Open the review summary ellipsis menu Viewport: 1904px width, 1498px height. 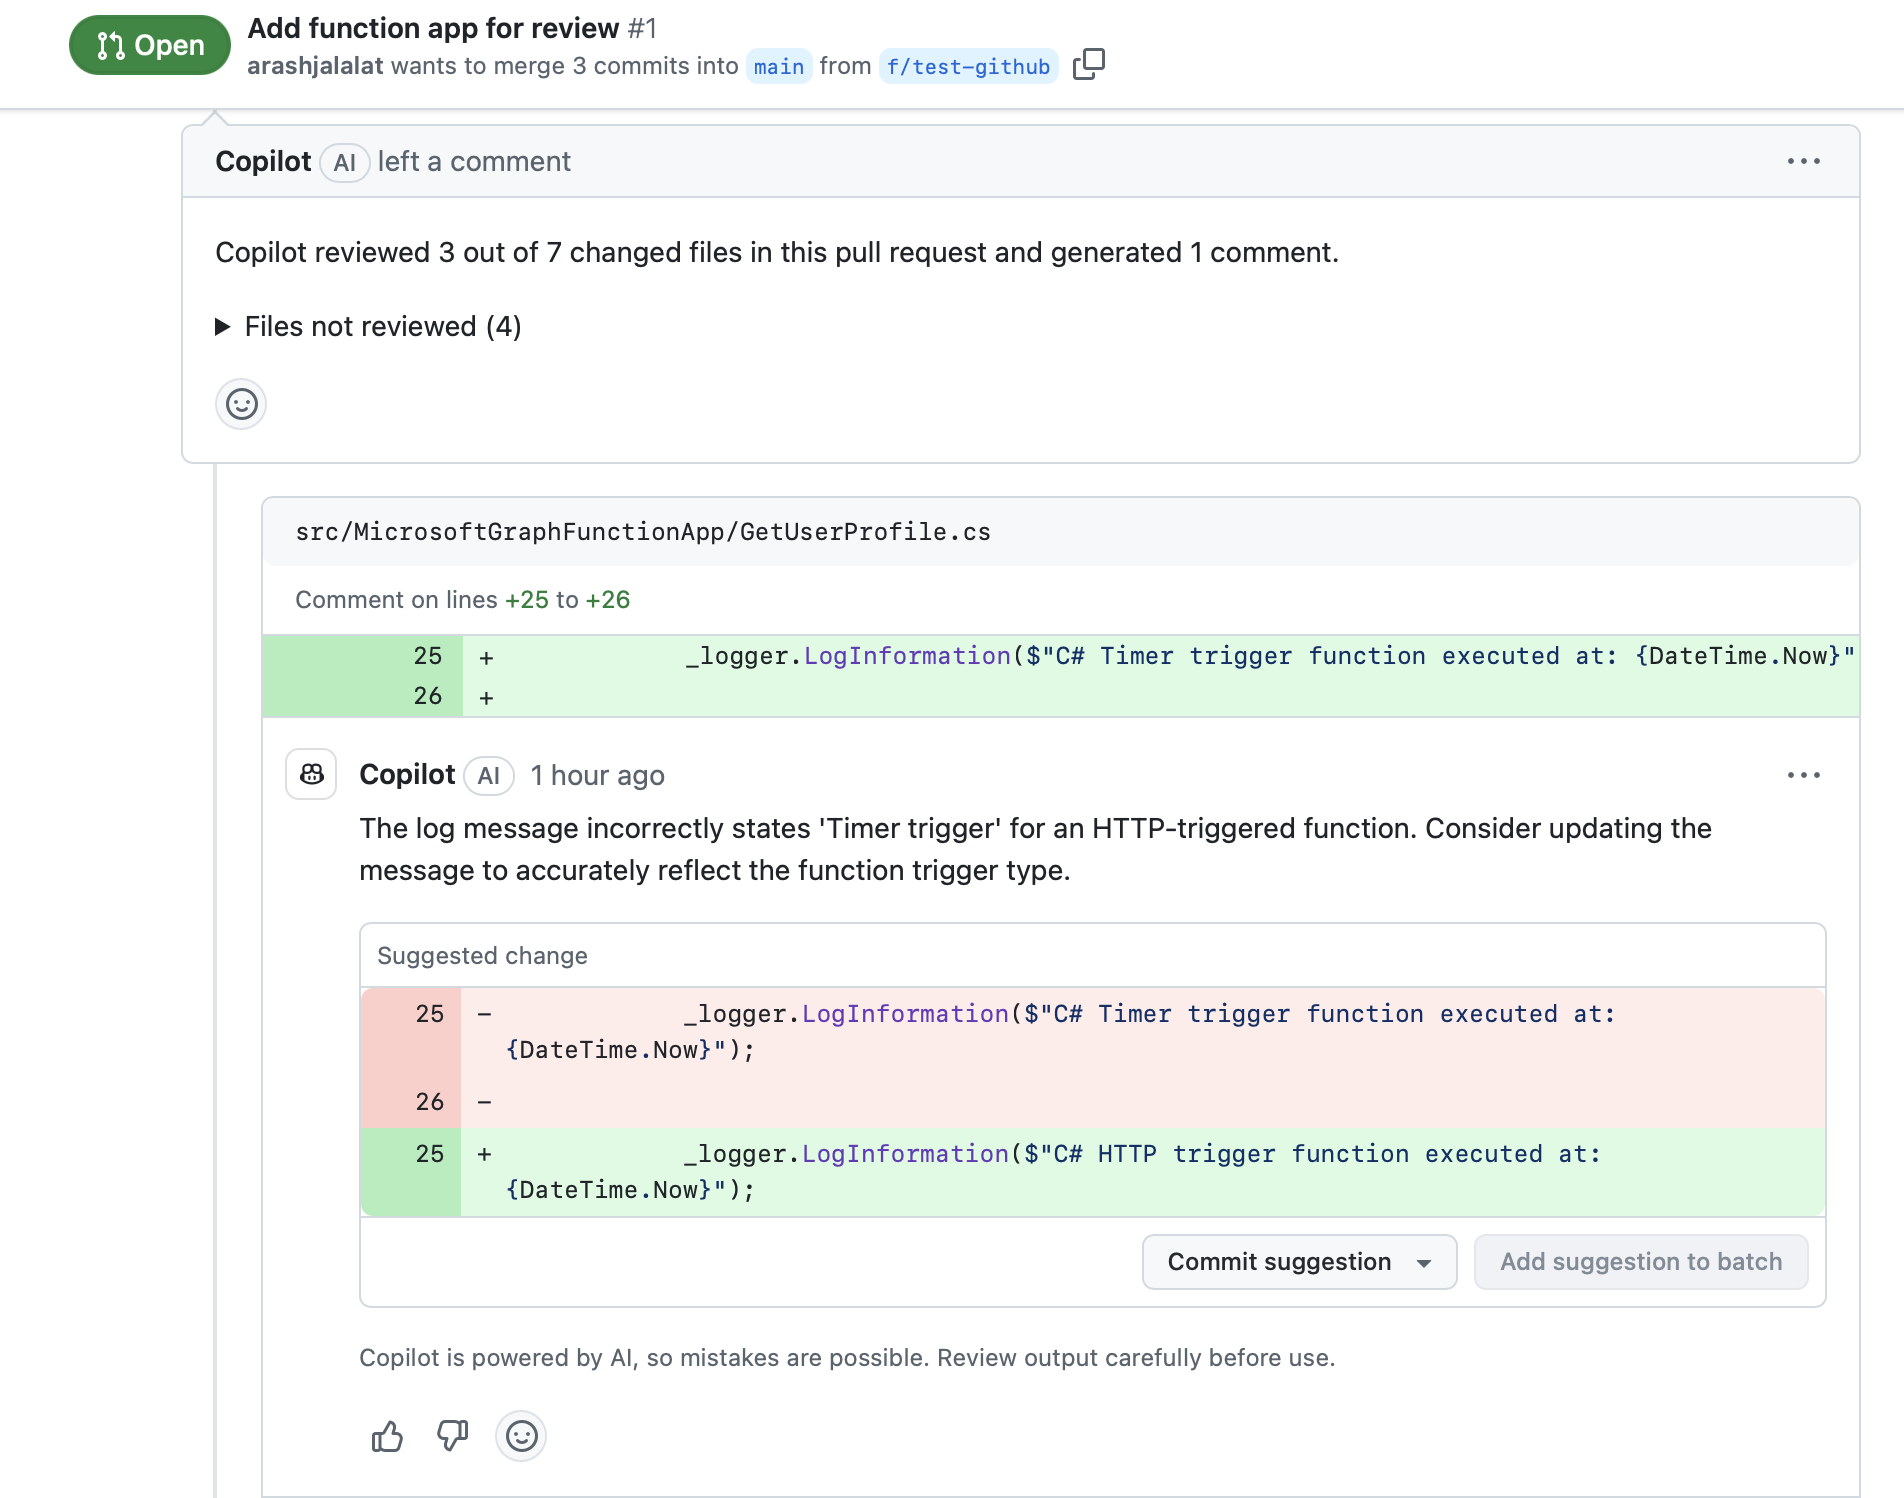(x=1803, y=161)
